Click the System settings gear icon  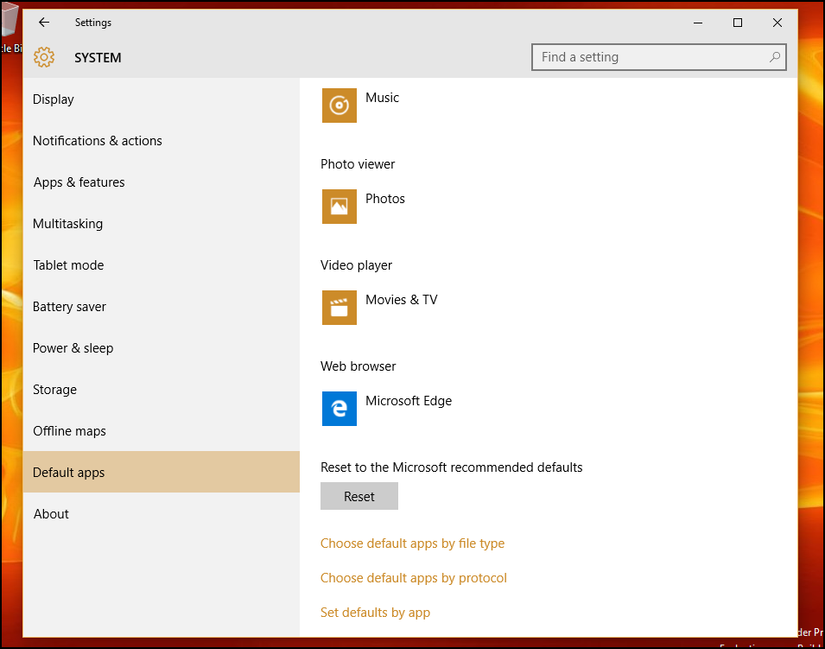click(x=44, y=58)
